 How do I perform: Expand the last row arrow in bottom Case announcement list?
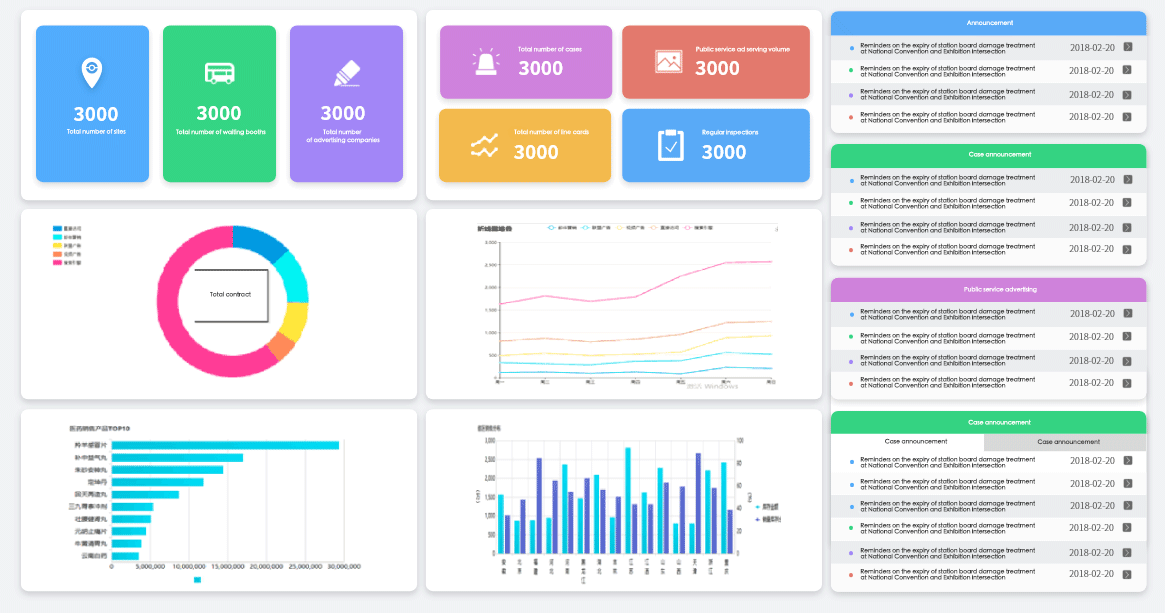click(x=1128, y=574)
